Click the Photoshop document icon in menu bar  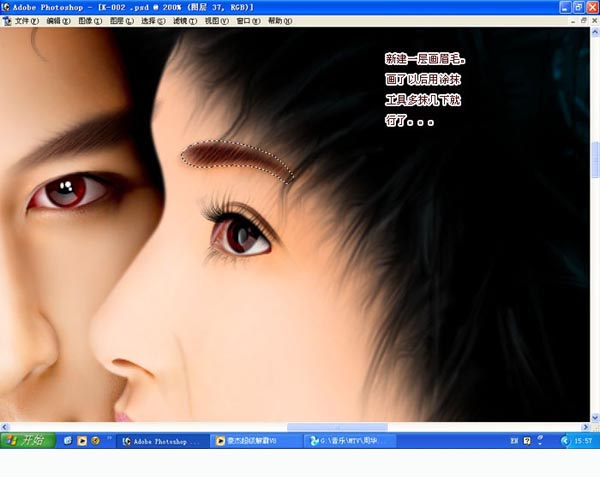tap(7, 21)
